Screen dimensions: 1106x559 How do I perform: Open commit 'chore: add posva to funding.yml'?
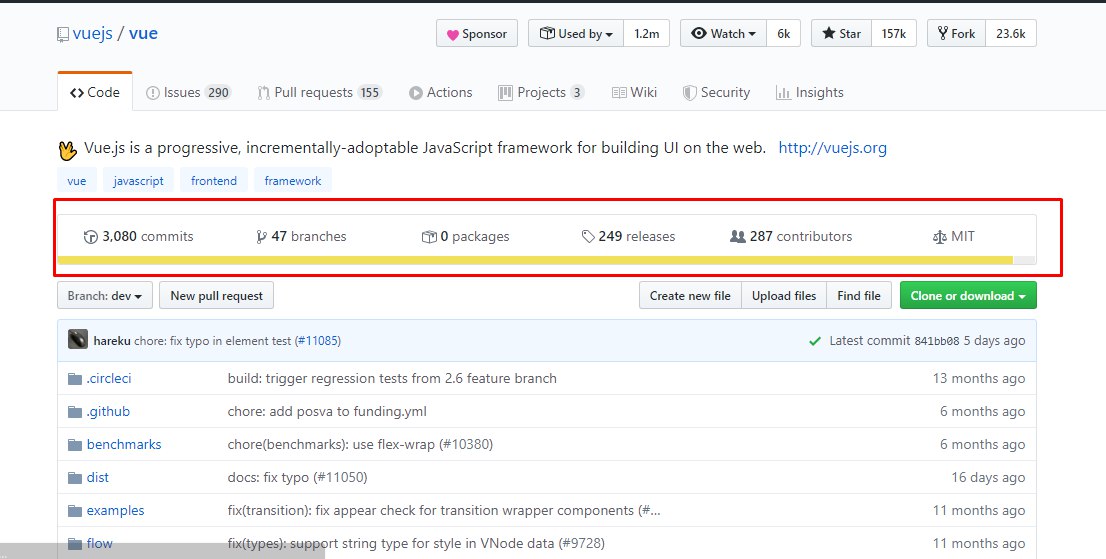(x=327, y=412)
